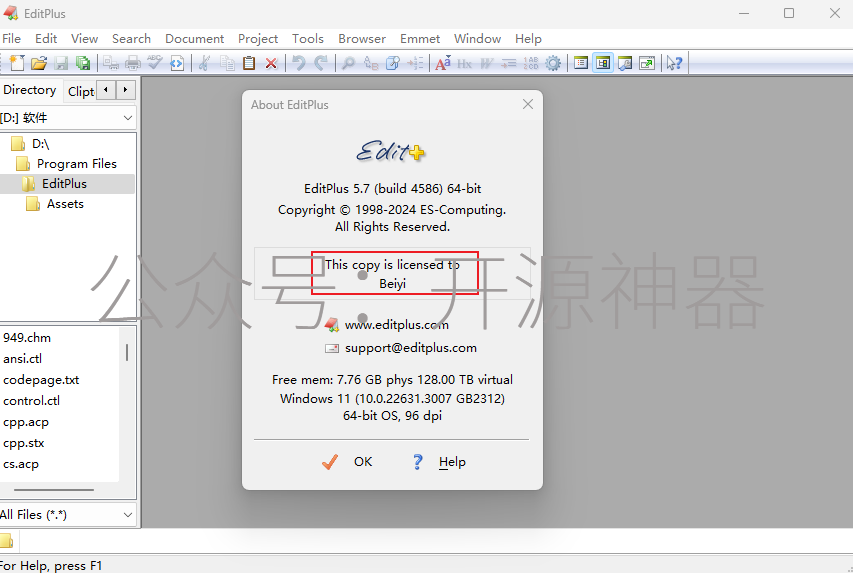This screenshot has width=853, height=573.
Task: Click the Find magnifier icon
Action: [x=348, y=63]
